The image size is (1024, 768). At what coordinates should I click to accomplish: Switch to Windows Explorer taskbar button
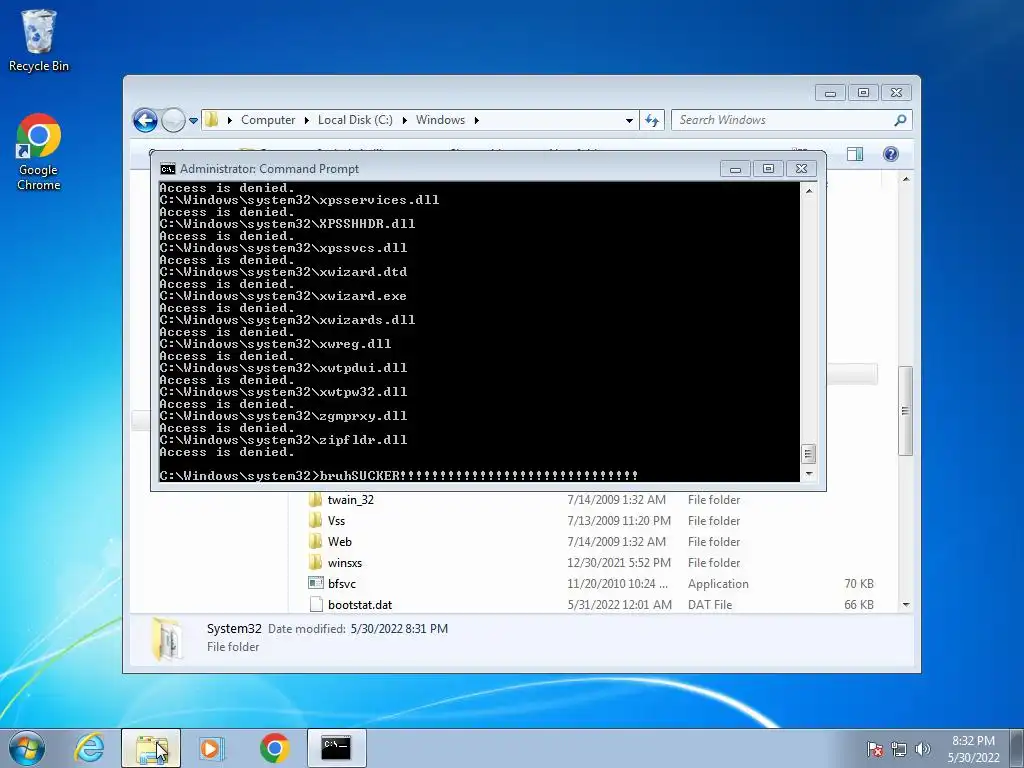[152, 748]
